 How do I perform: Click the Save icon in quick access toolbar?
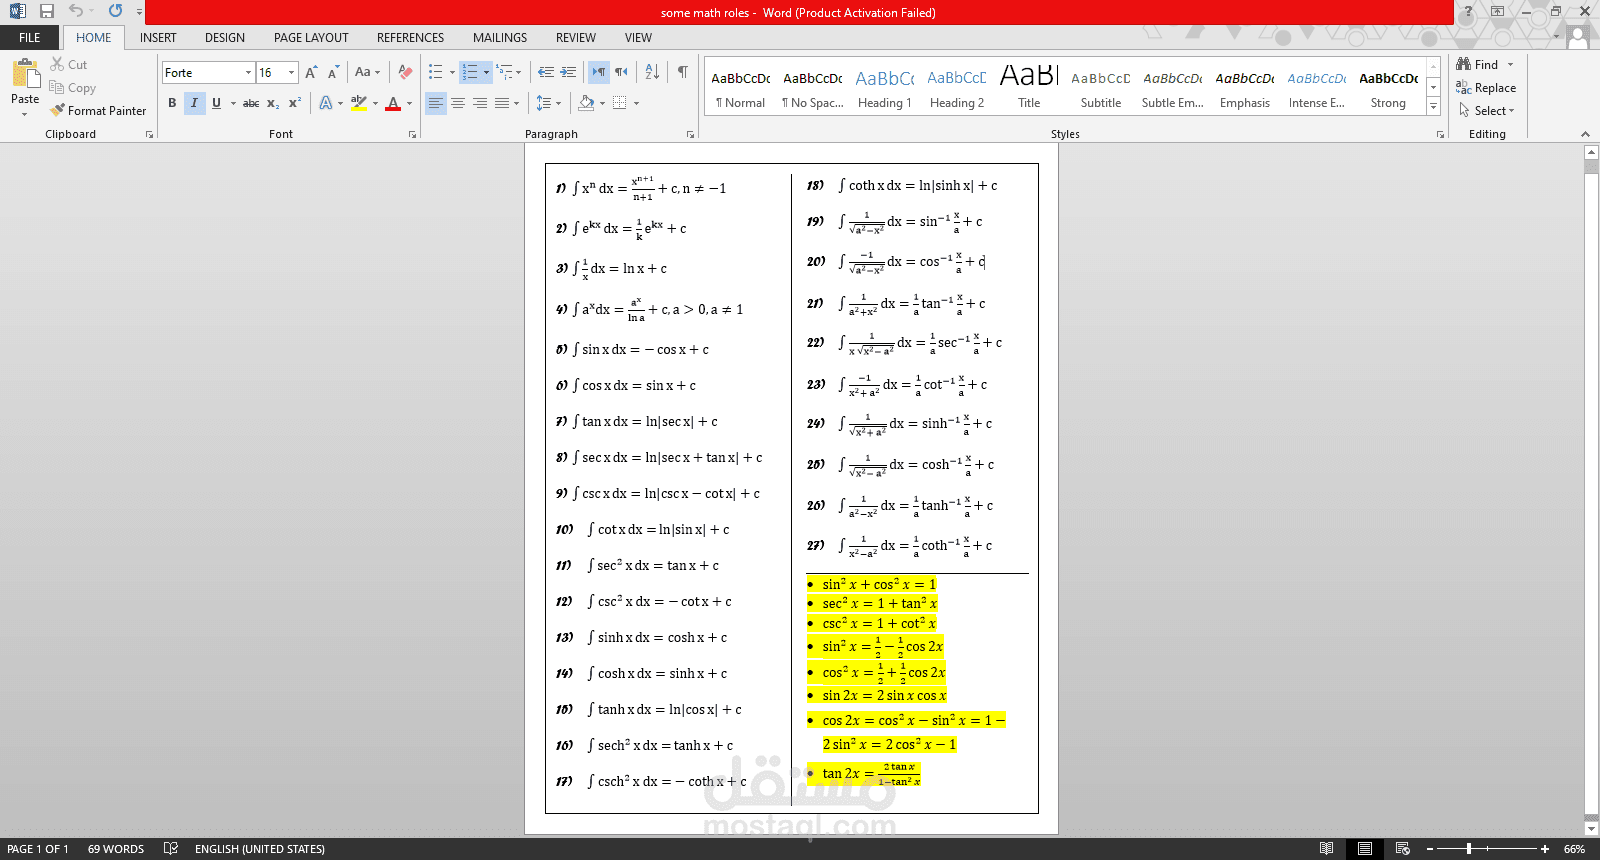[47, 11]
